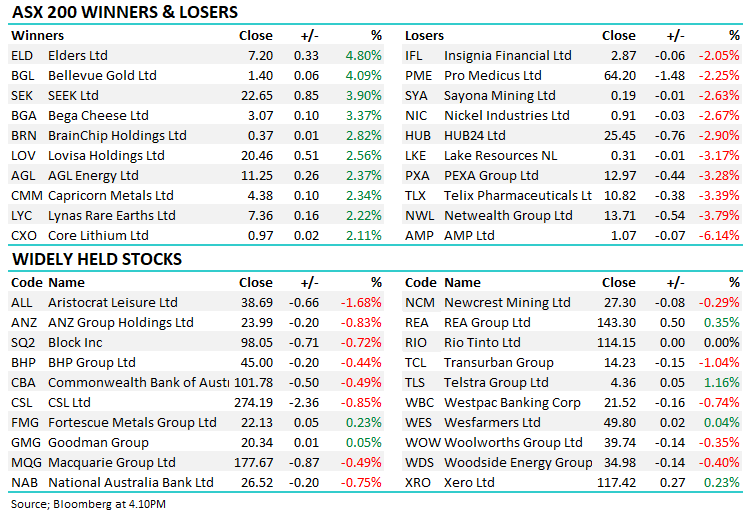Click the BHP Group Ltd name
The width and height of the screenshot is (748, 517).
click(x=91, y=363)
